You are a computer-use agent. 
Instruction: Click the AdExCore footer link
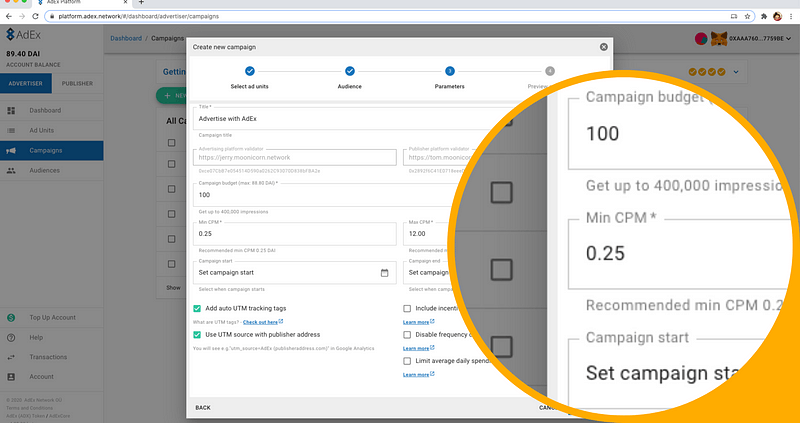(60, 416)
